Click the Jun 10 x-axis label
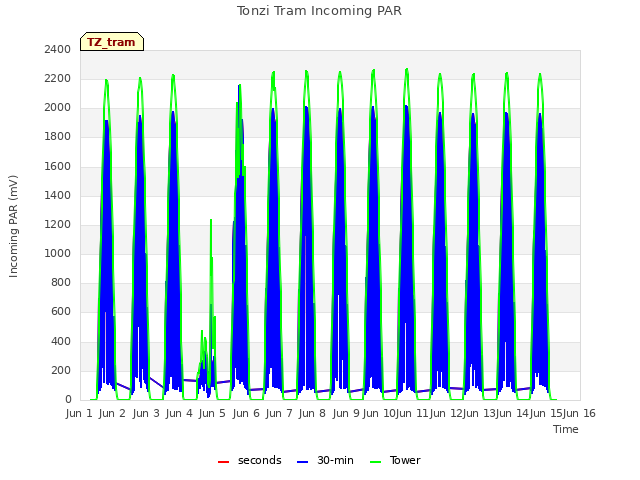 379,413
